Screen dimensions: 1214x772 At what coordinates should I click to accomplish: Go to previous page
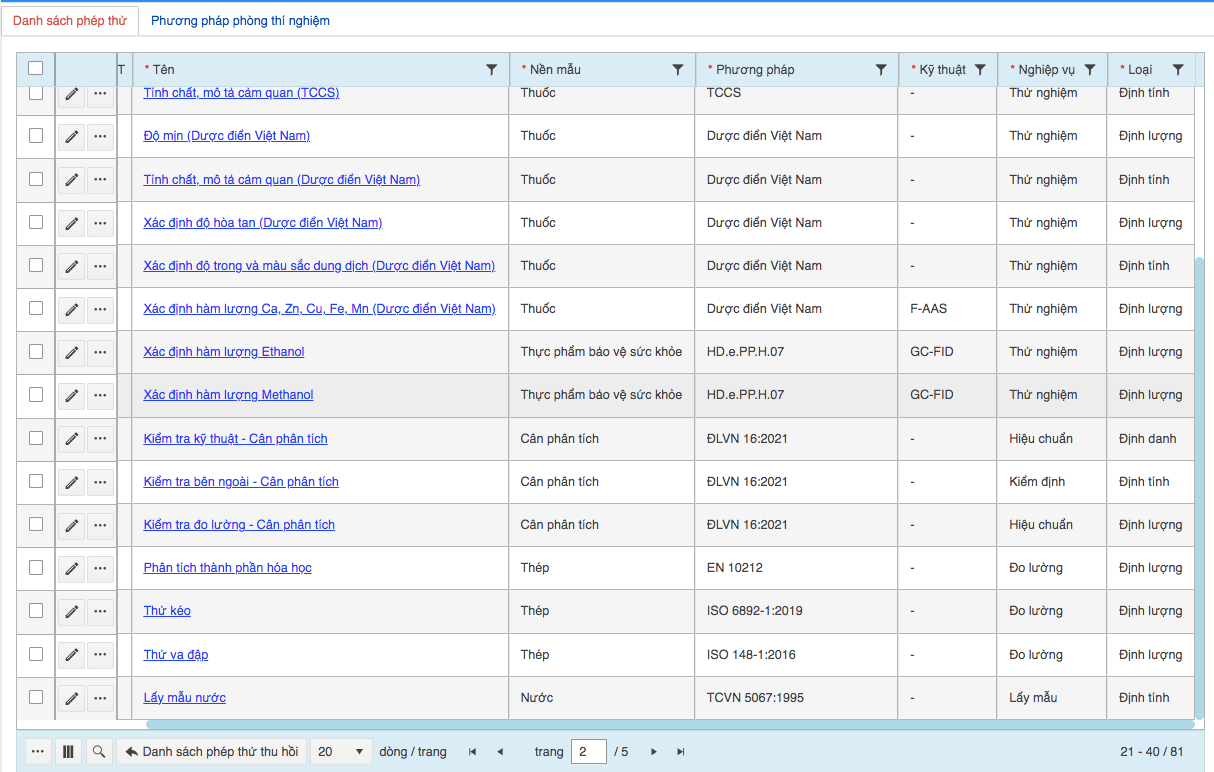click(500, 752)
